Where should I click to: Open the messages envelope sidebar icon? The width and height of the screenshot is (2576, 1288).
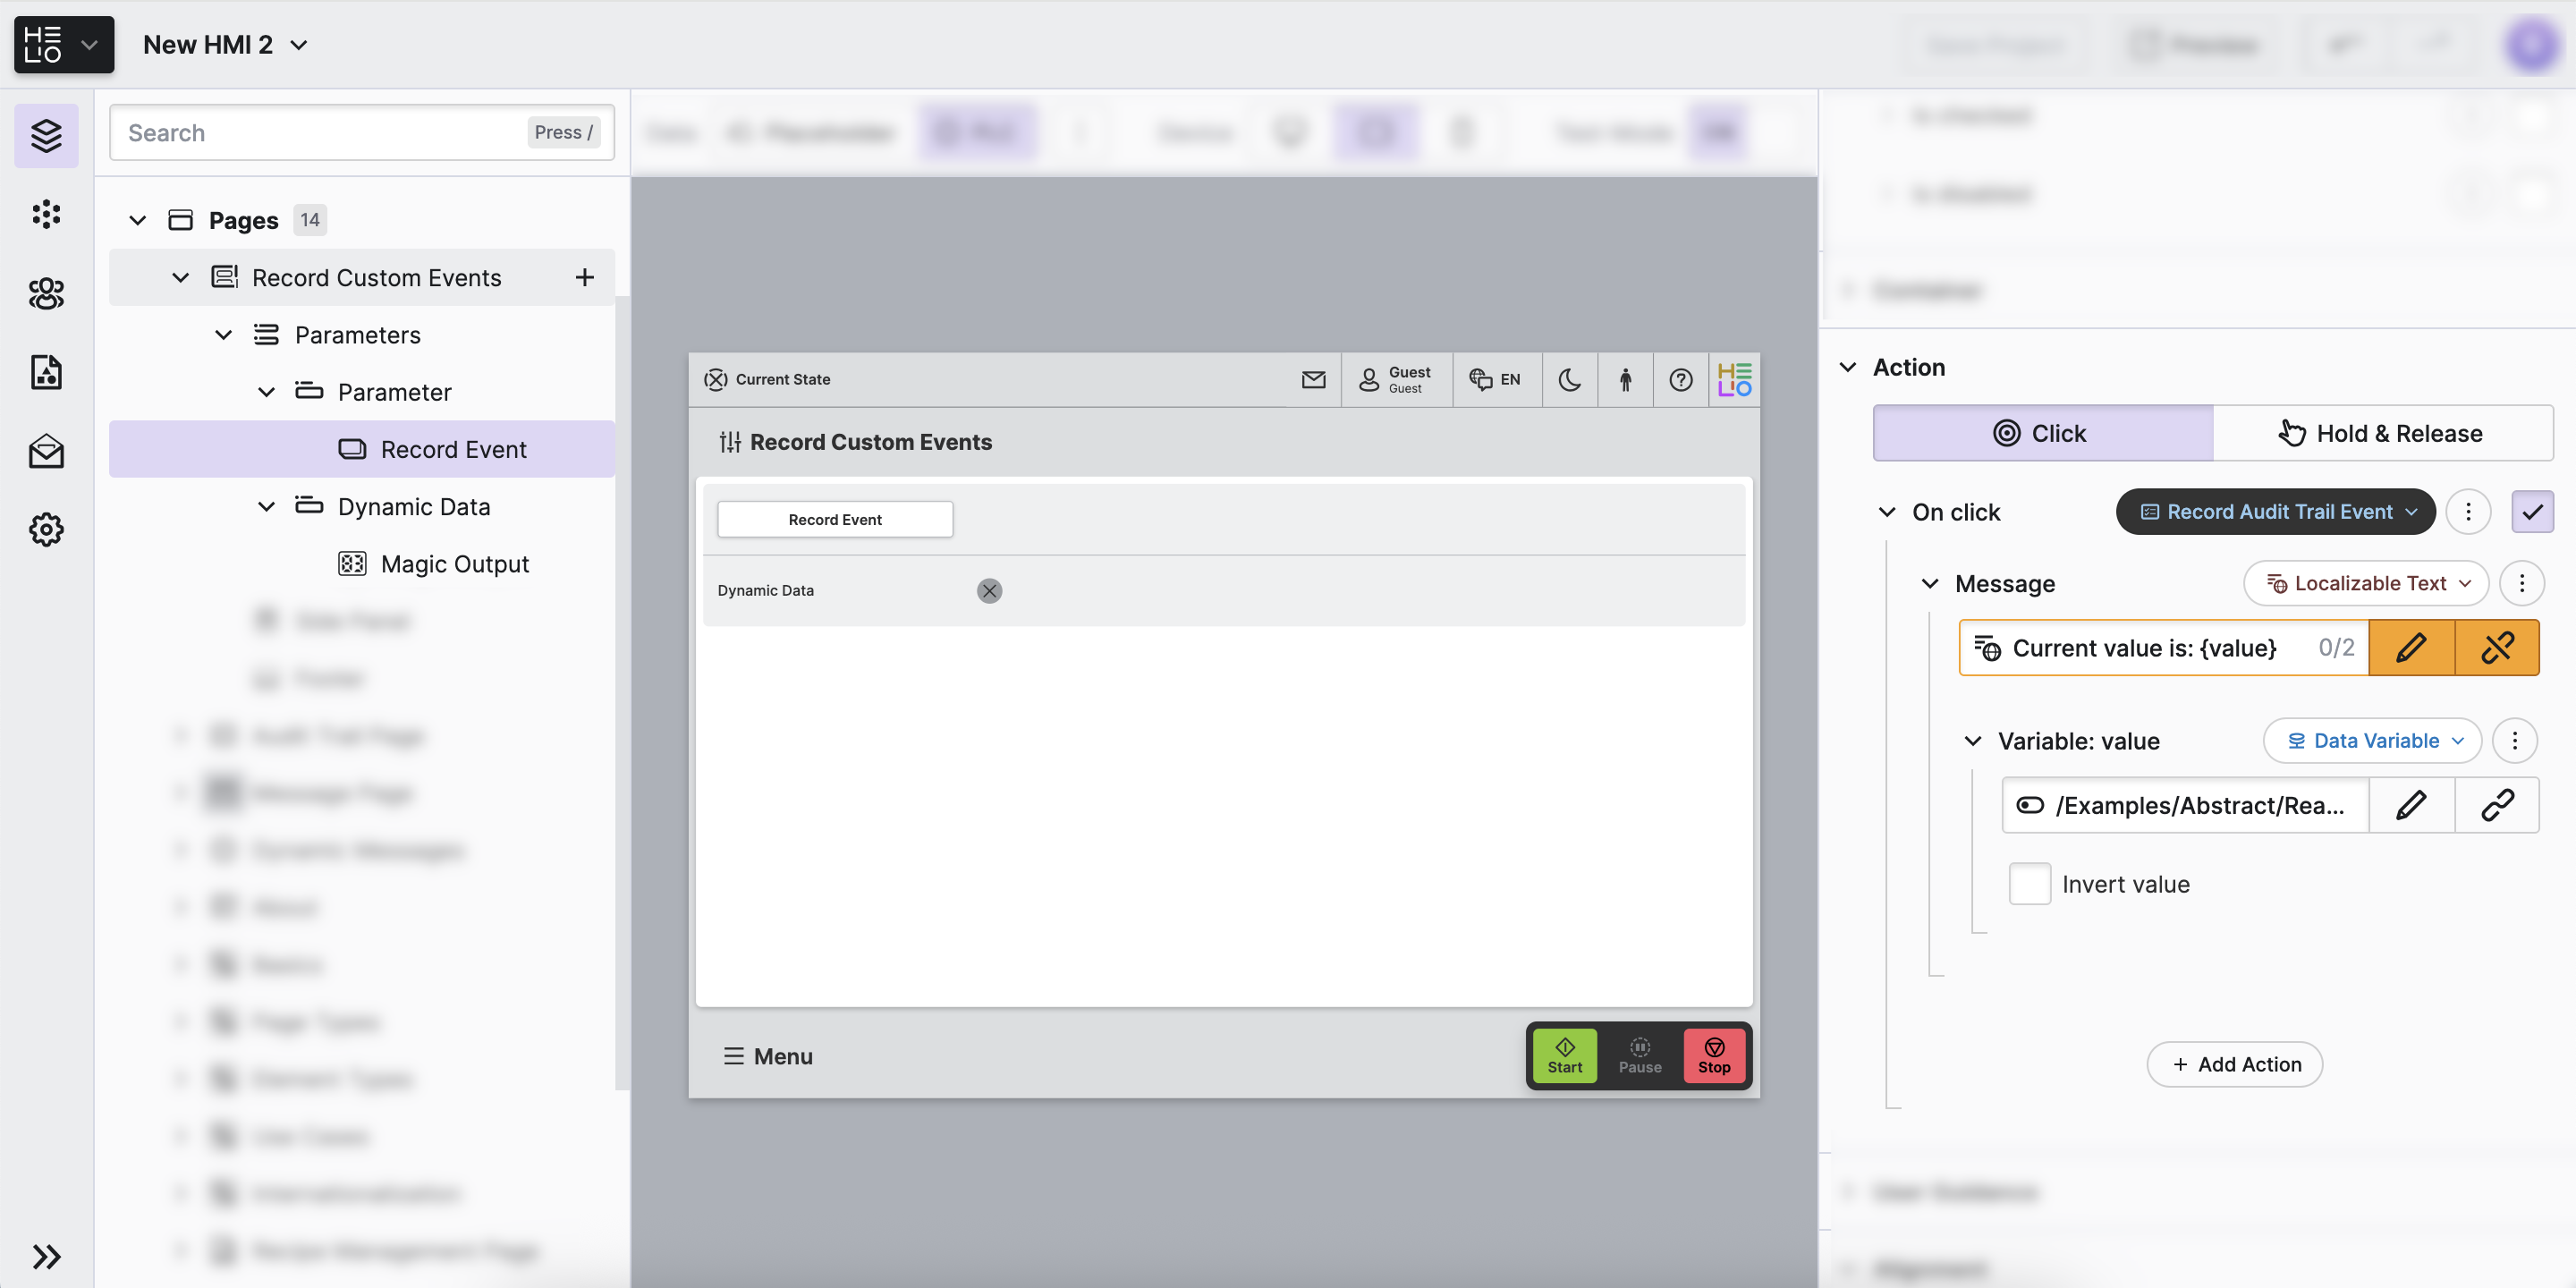[46, 451]
